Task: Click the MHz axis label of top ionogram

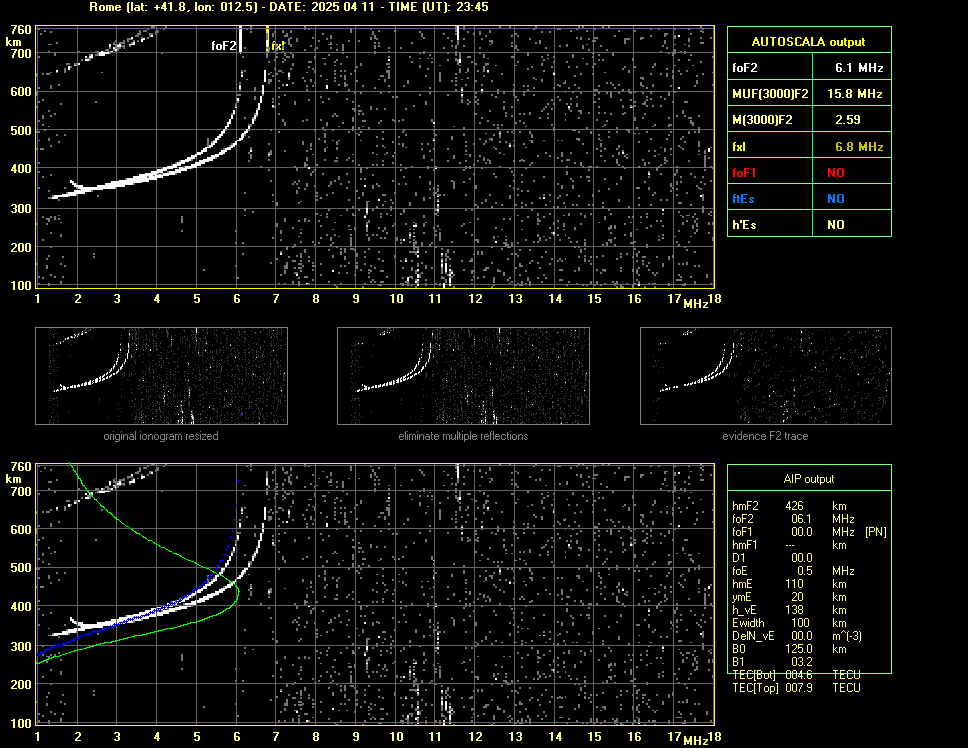Action: pyautogui.click(x=695, y=304)
